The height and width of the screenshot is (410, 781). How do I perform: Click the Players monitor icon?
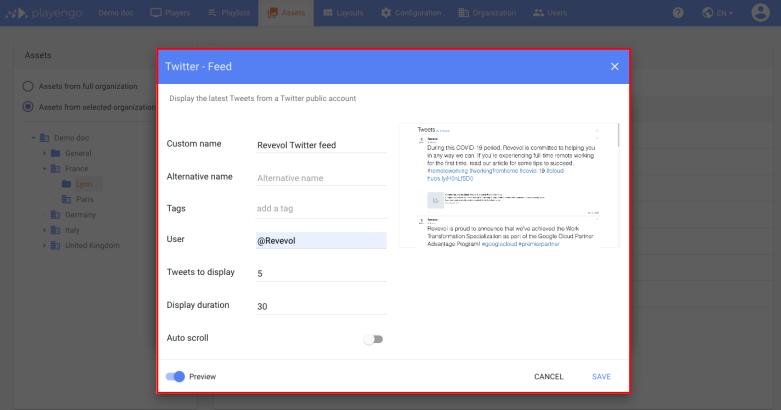point(156,13)
